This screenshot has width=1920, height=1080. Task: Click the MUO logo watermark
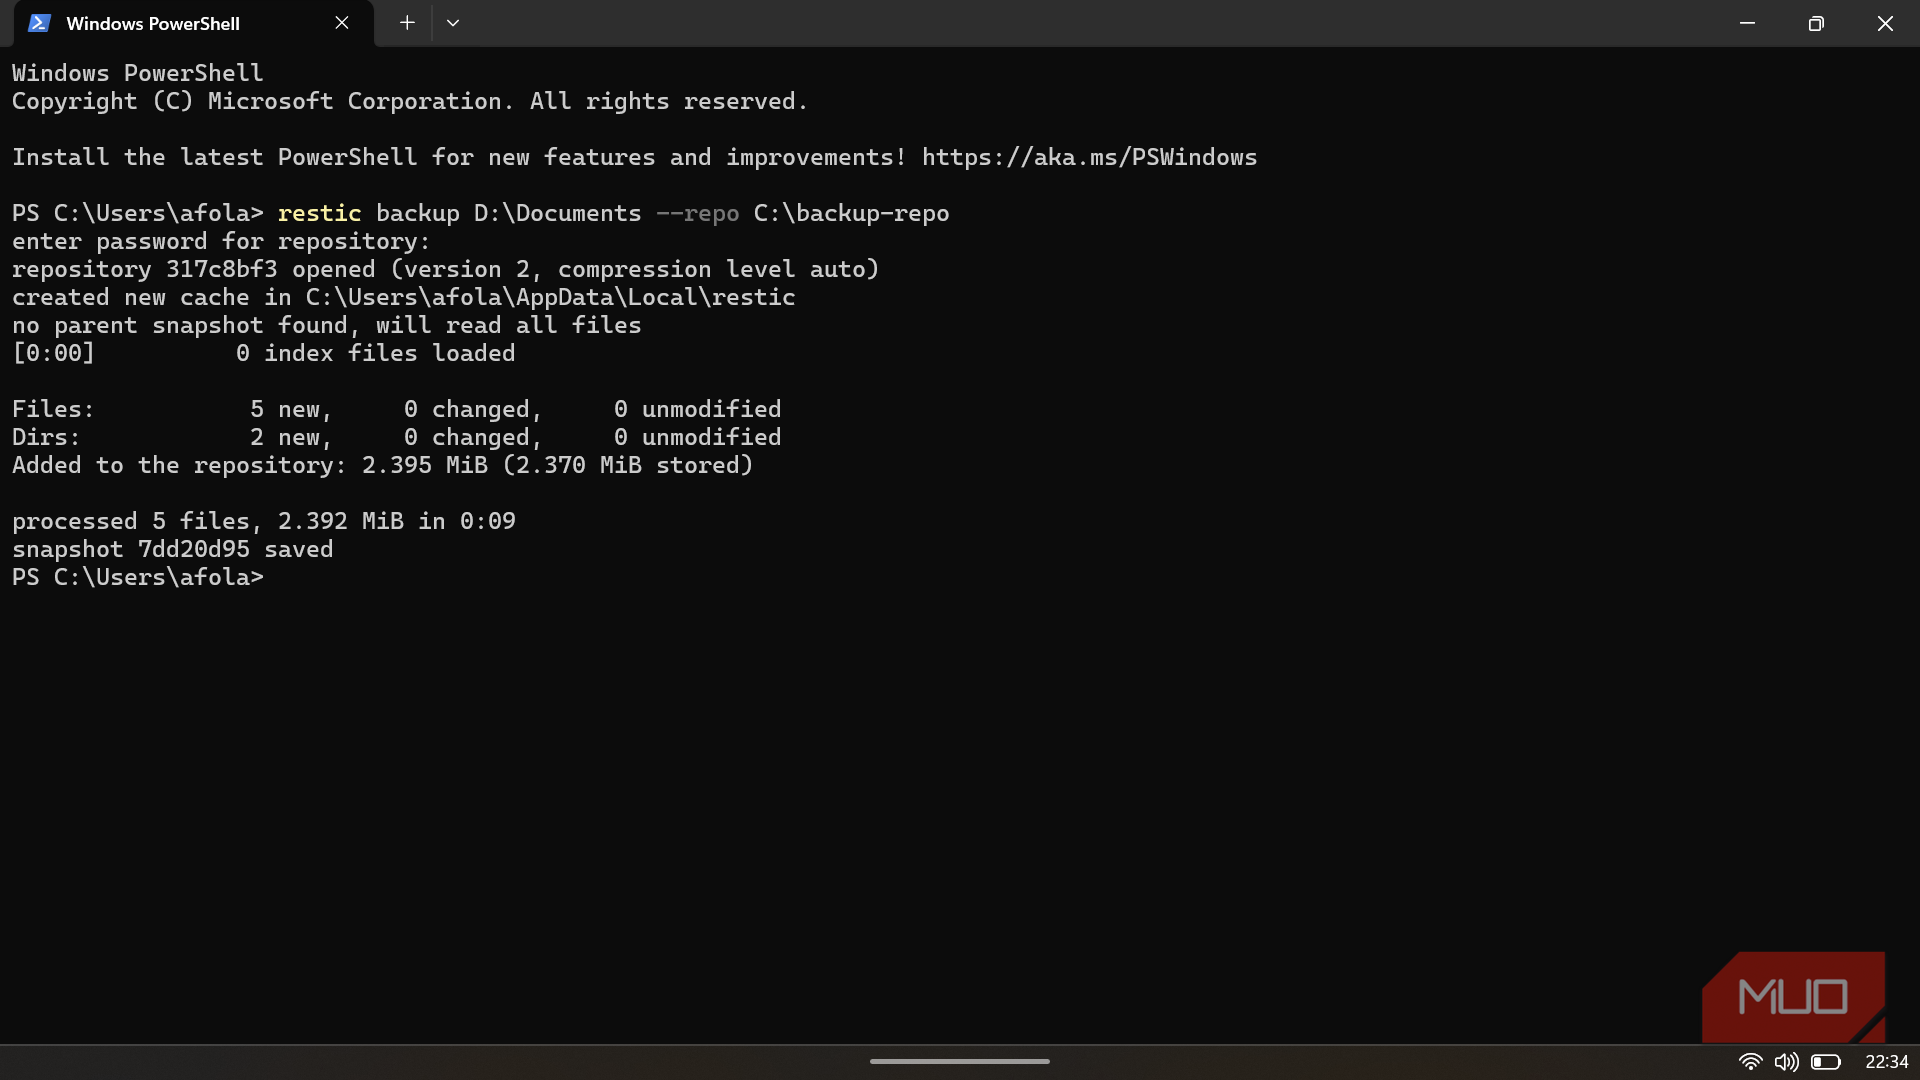1793,997
